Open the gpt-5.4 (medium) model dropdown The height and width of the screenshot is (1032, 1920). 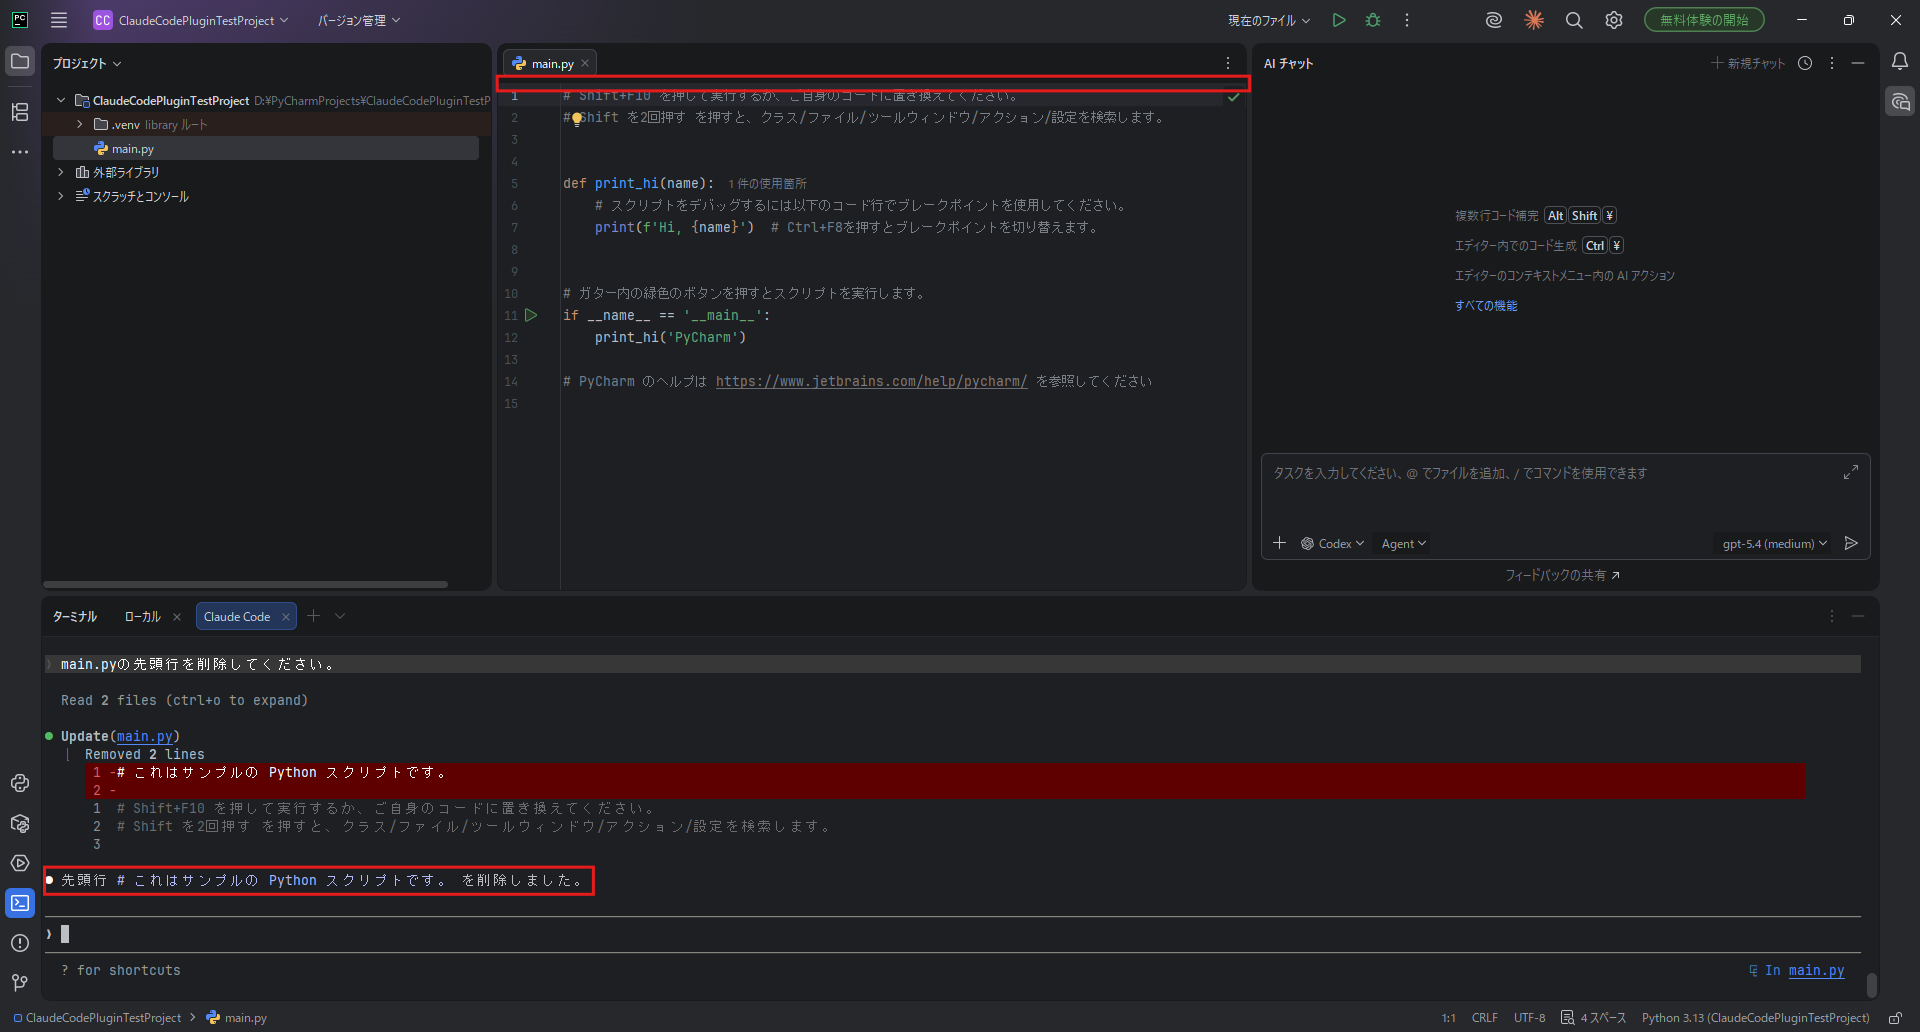point(1774,544)
